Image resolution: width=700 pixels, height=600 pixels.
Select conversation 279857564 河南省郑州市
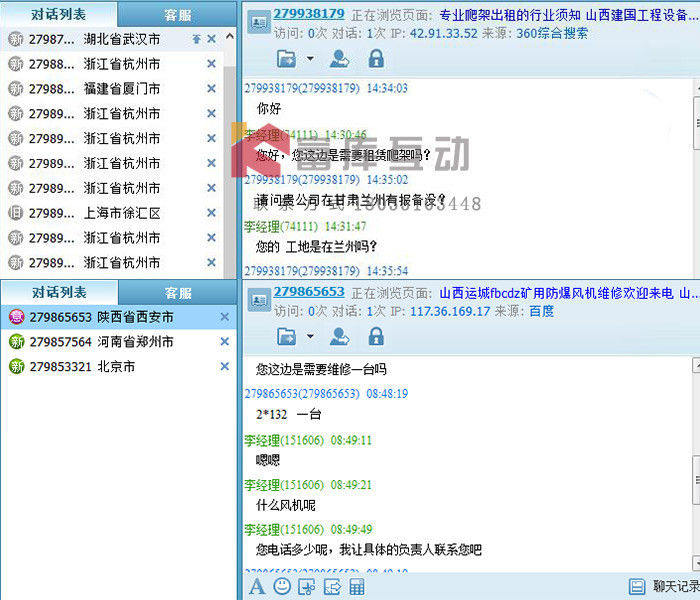118,342
